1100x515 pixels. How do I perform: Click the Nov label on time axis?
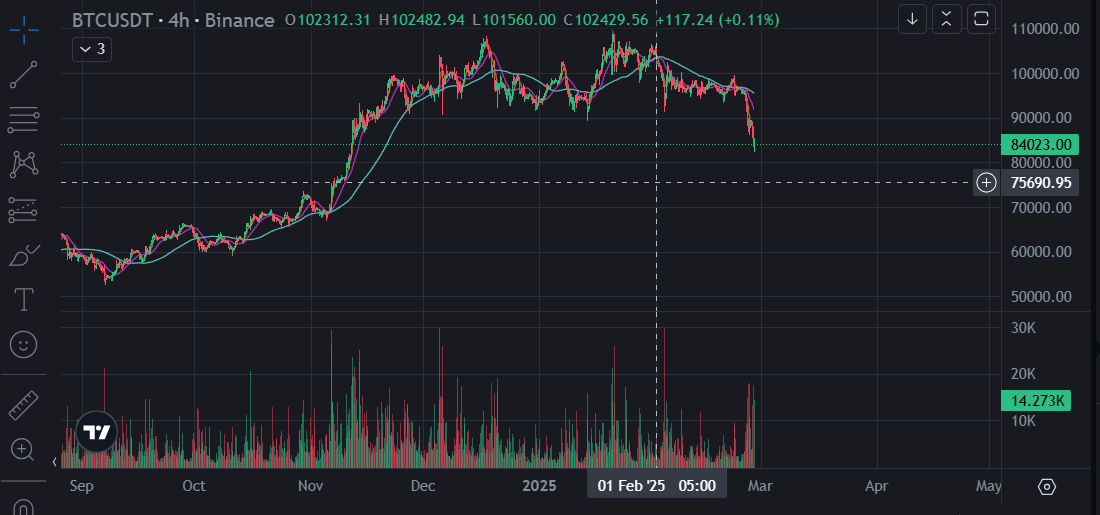309,486
